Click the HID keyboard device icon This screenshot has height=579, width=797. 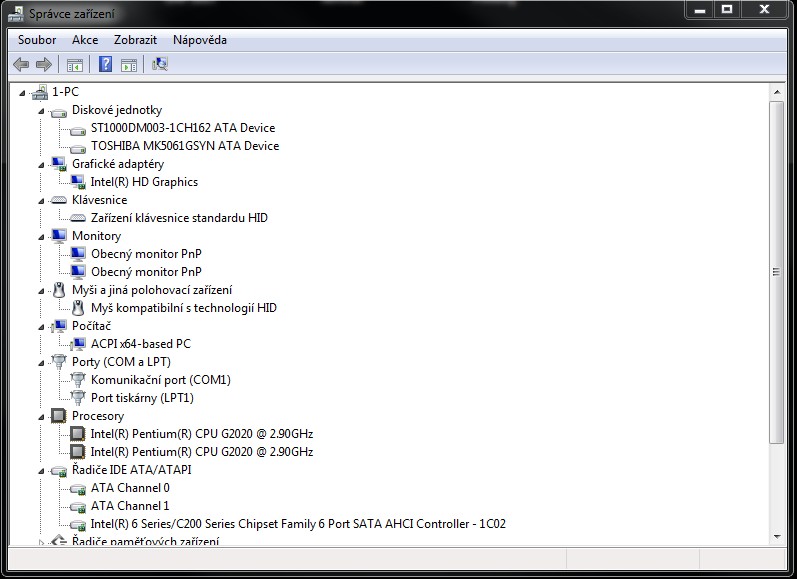78,218
